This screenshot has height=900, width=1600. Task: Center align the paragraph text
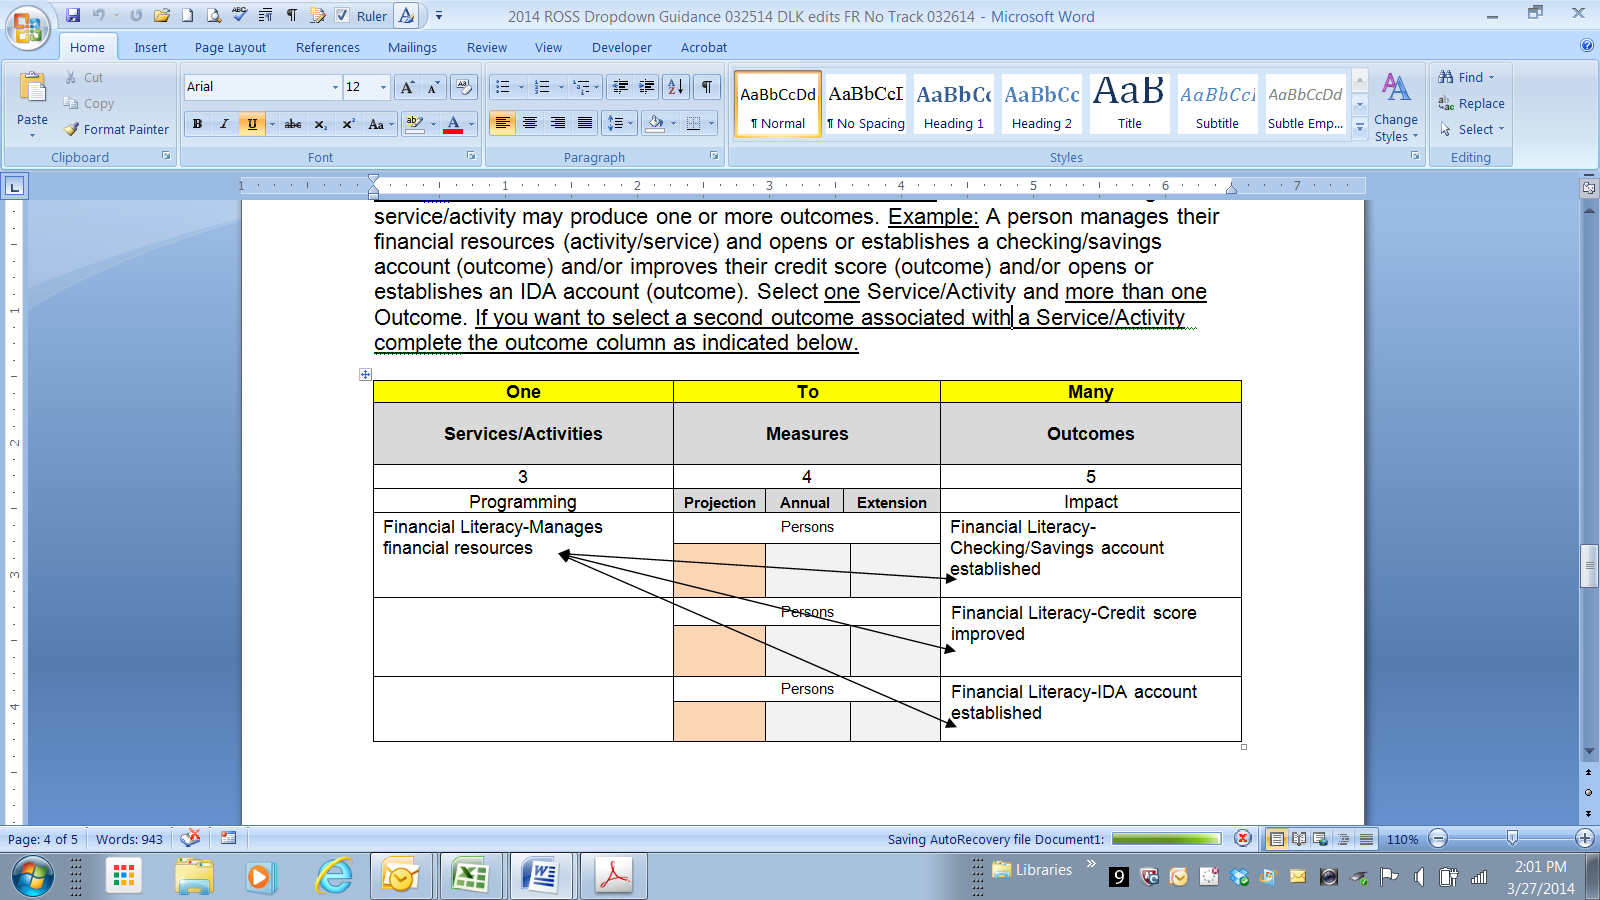click(x=530, y=123)
